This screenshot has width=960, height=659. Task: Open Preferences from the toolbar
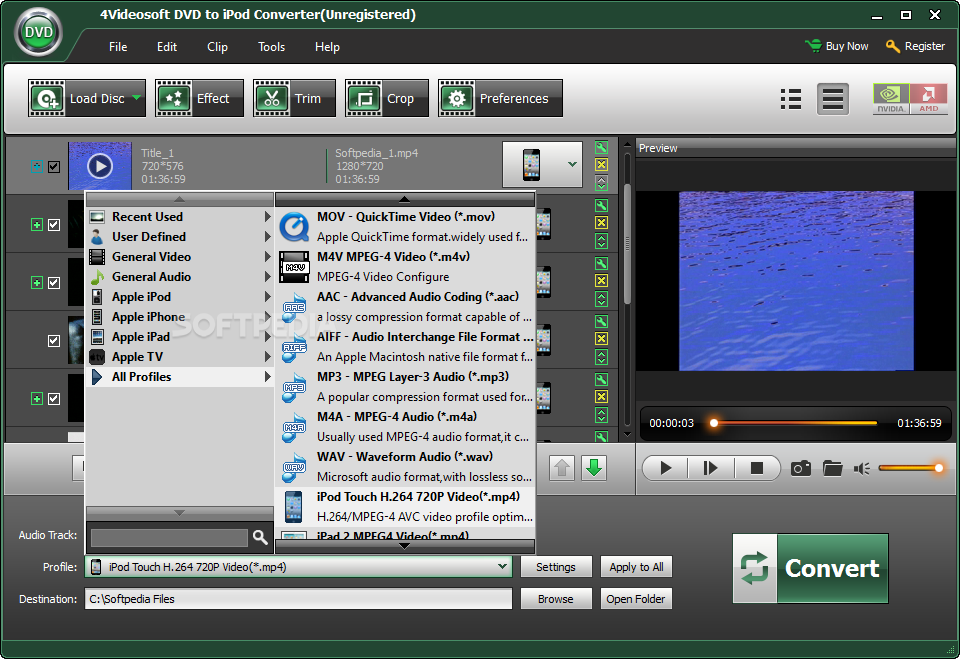pos(500,98)
